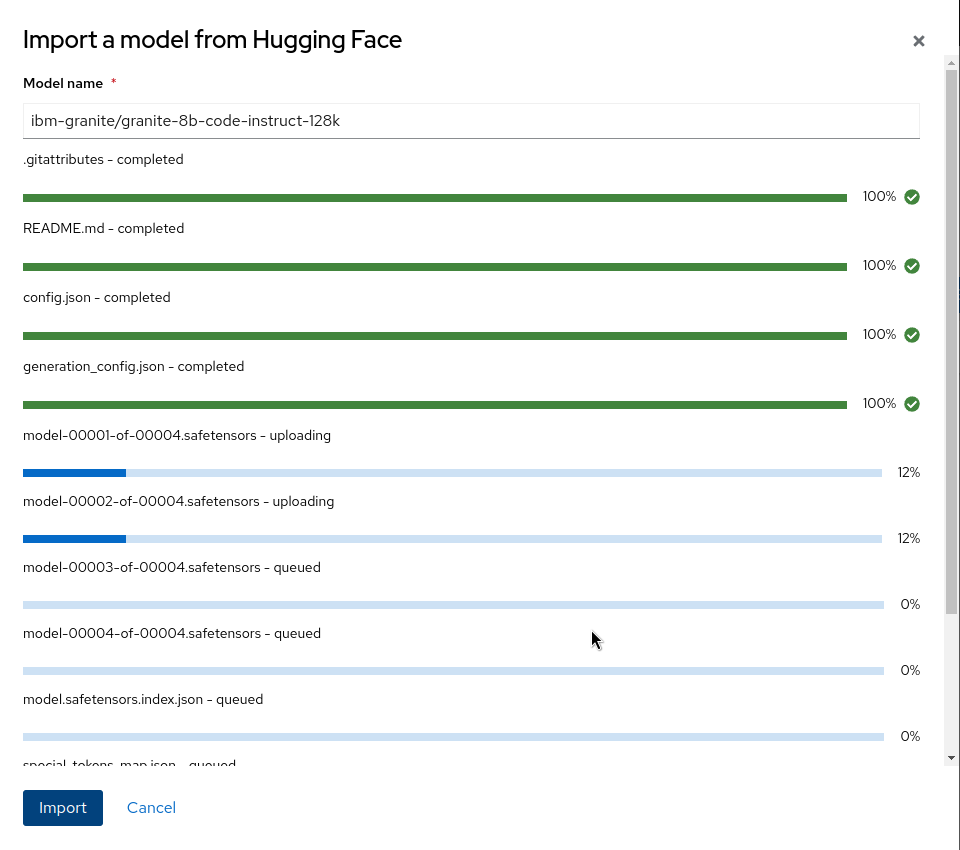This screenshot has height=850, width=960.
Task: Click the generation_config.json completed checkmark icon
Action: tap(912, 404)
